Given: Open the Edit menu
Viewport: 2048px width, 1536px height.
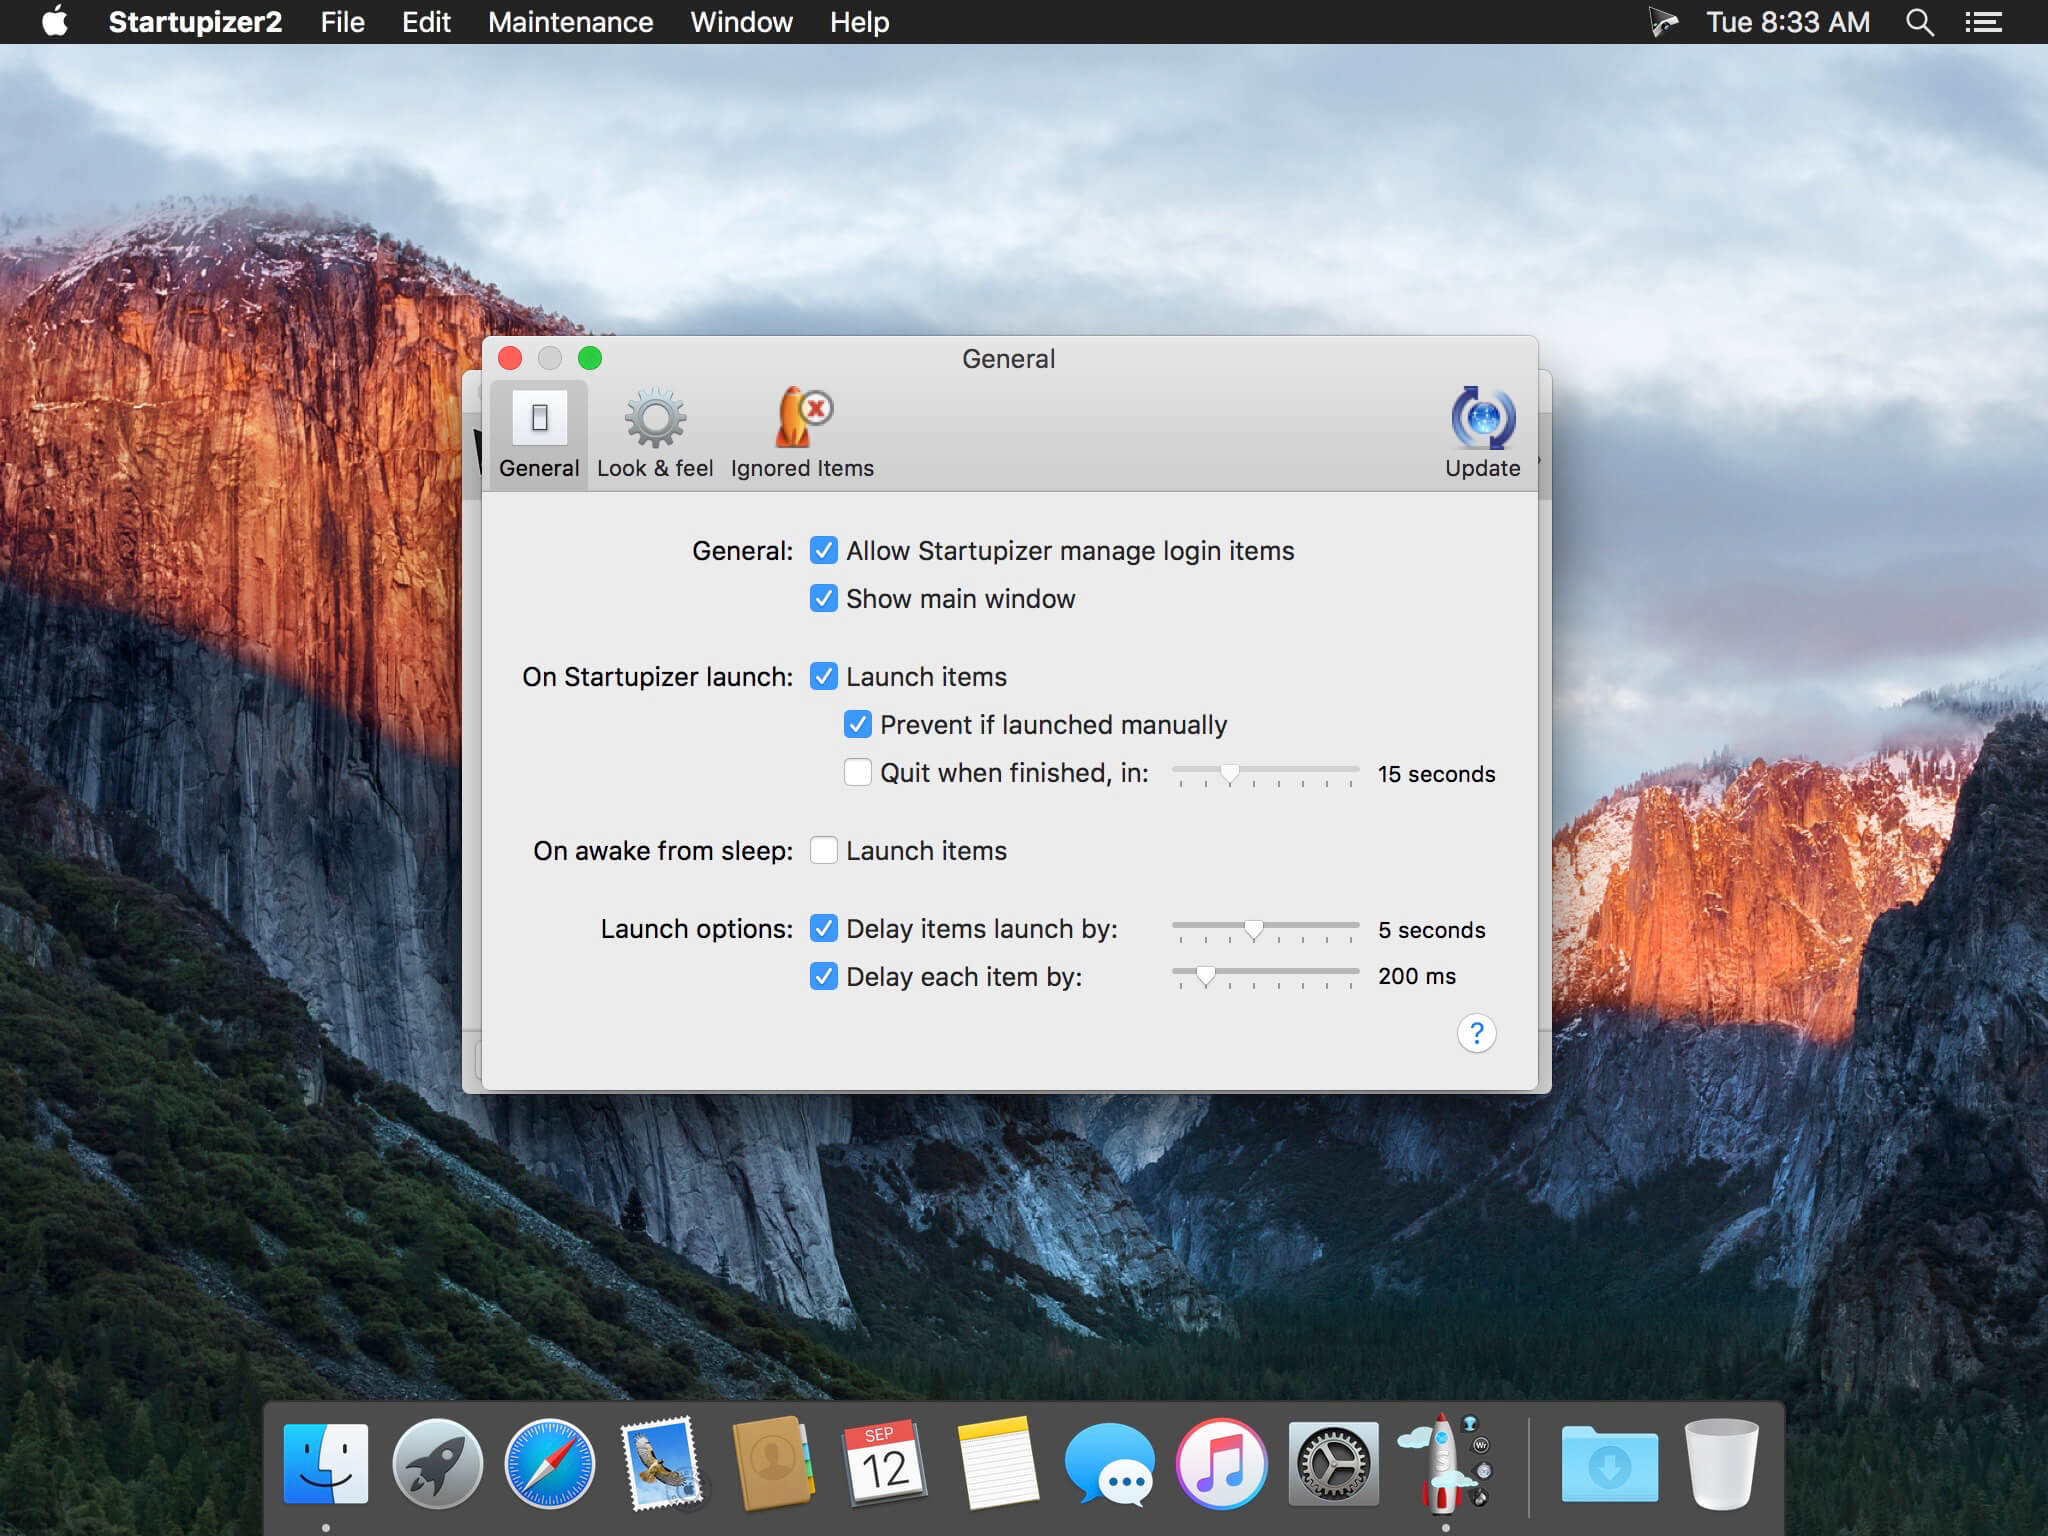Looking at the screenshot, I should 426,22.
